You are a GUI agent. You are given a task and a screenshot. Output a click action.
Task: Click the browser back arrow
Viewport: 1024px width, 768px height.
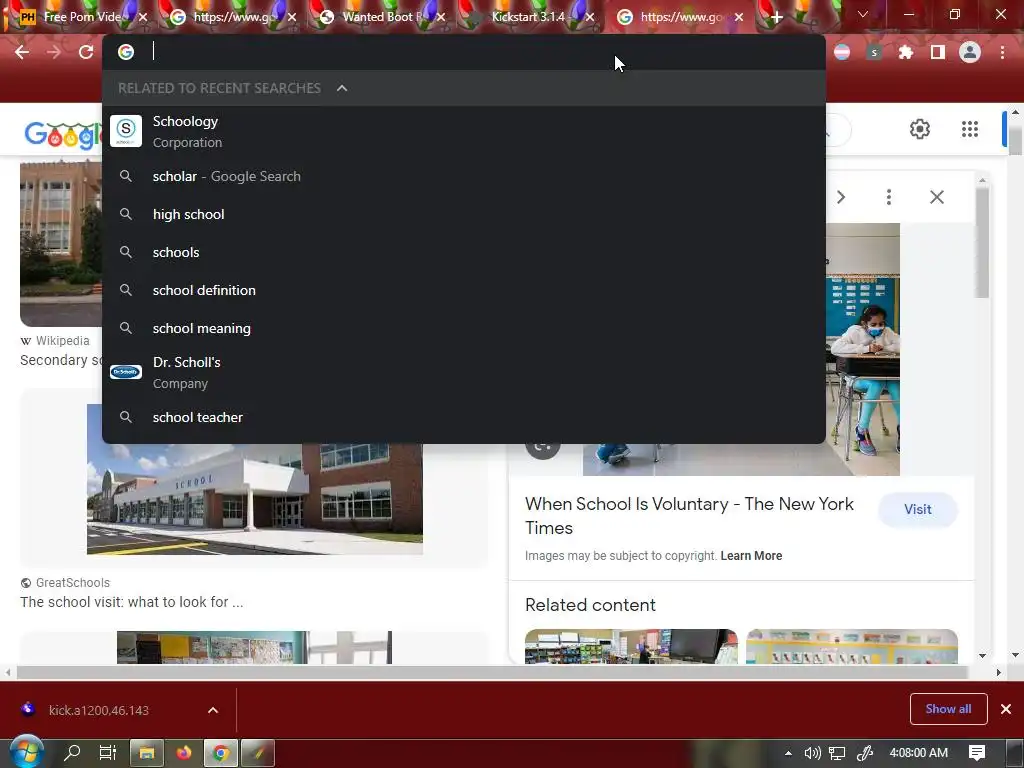click(x=22, y=52)
